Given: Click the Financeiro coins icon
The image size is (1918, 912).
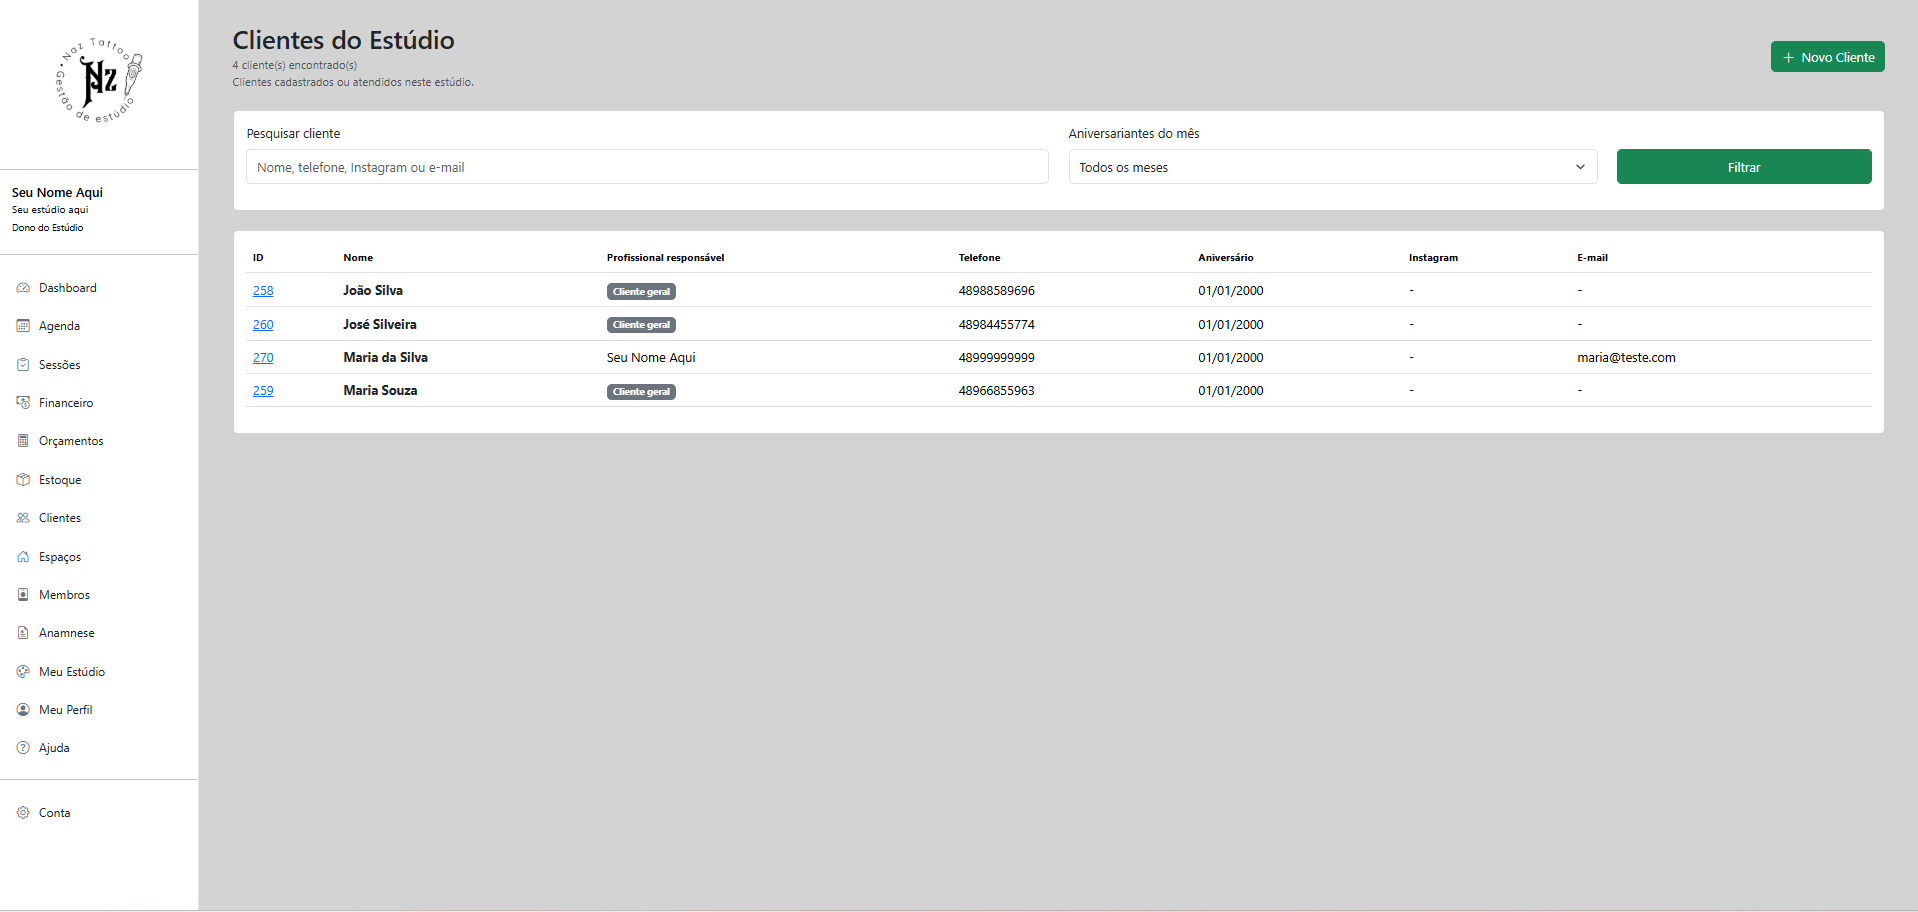Looking at the screenshot, I should click(x=23, y=403).
